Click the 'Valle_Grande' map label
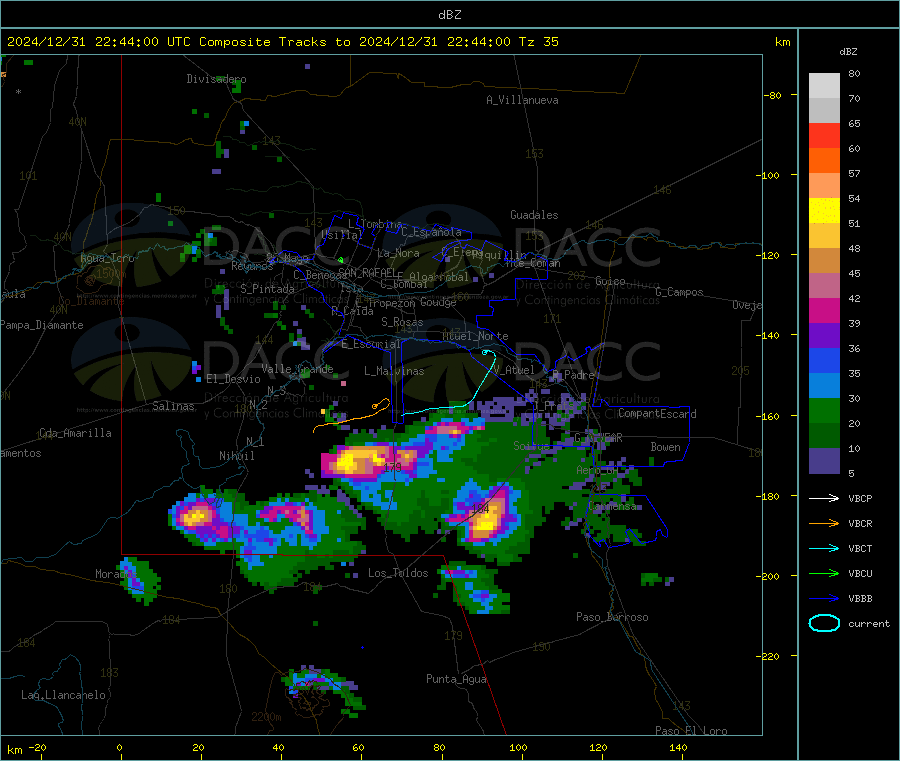Viewport: 900px width, 761px height. 297,368
